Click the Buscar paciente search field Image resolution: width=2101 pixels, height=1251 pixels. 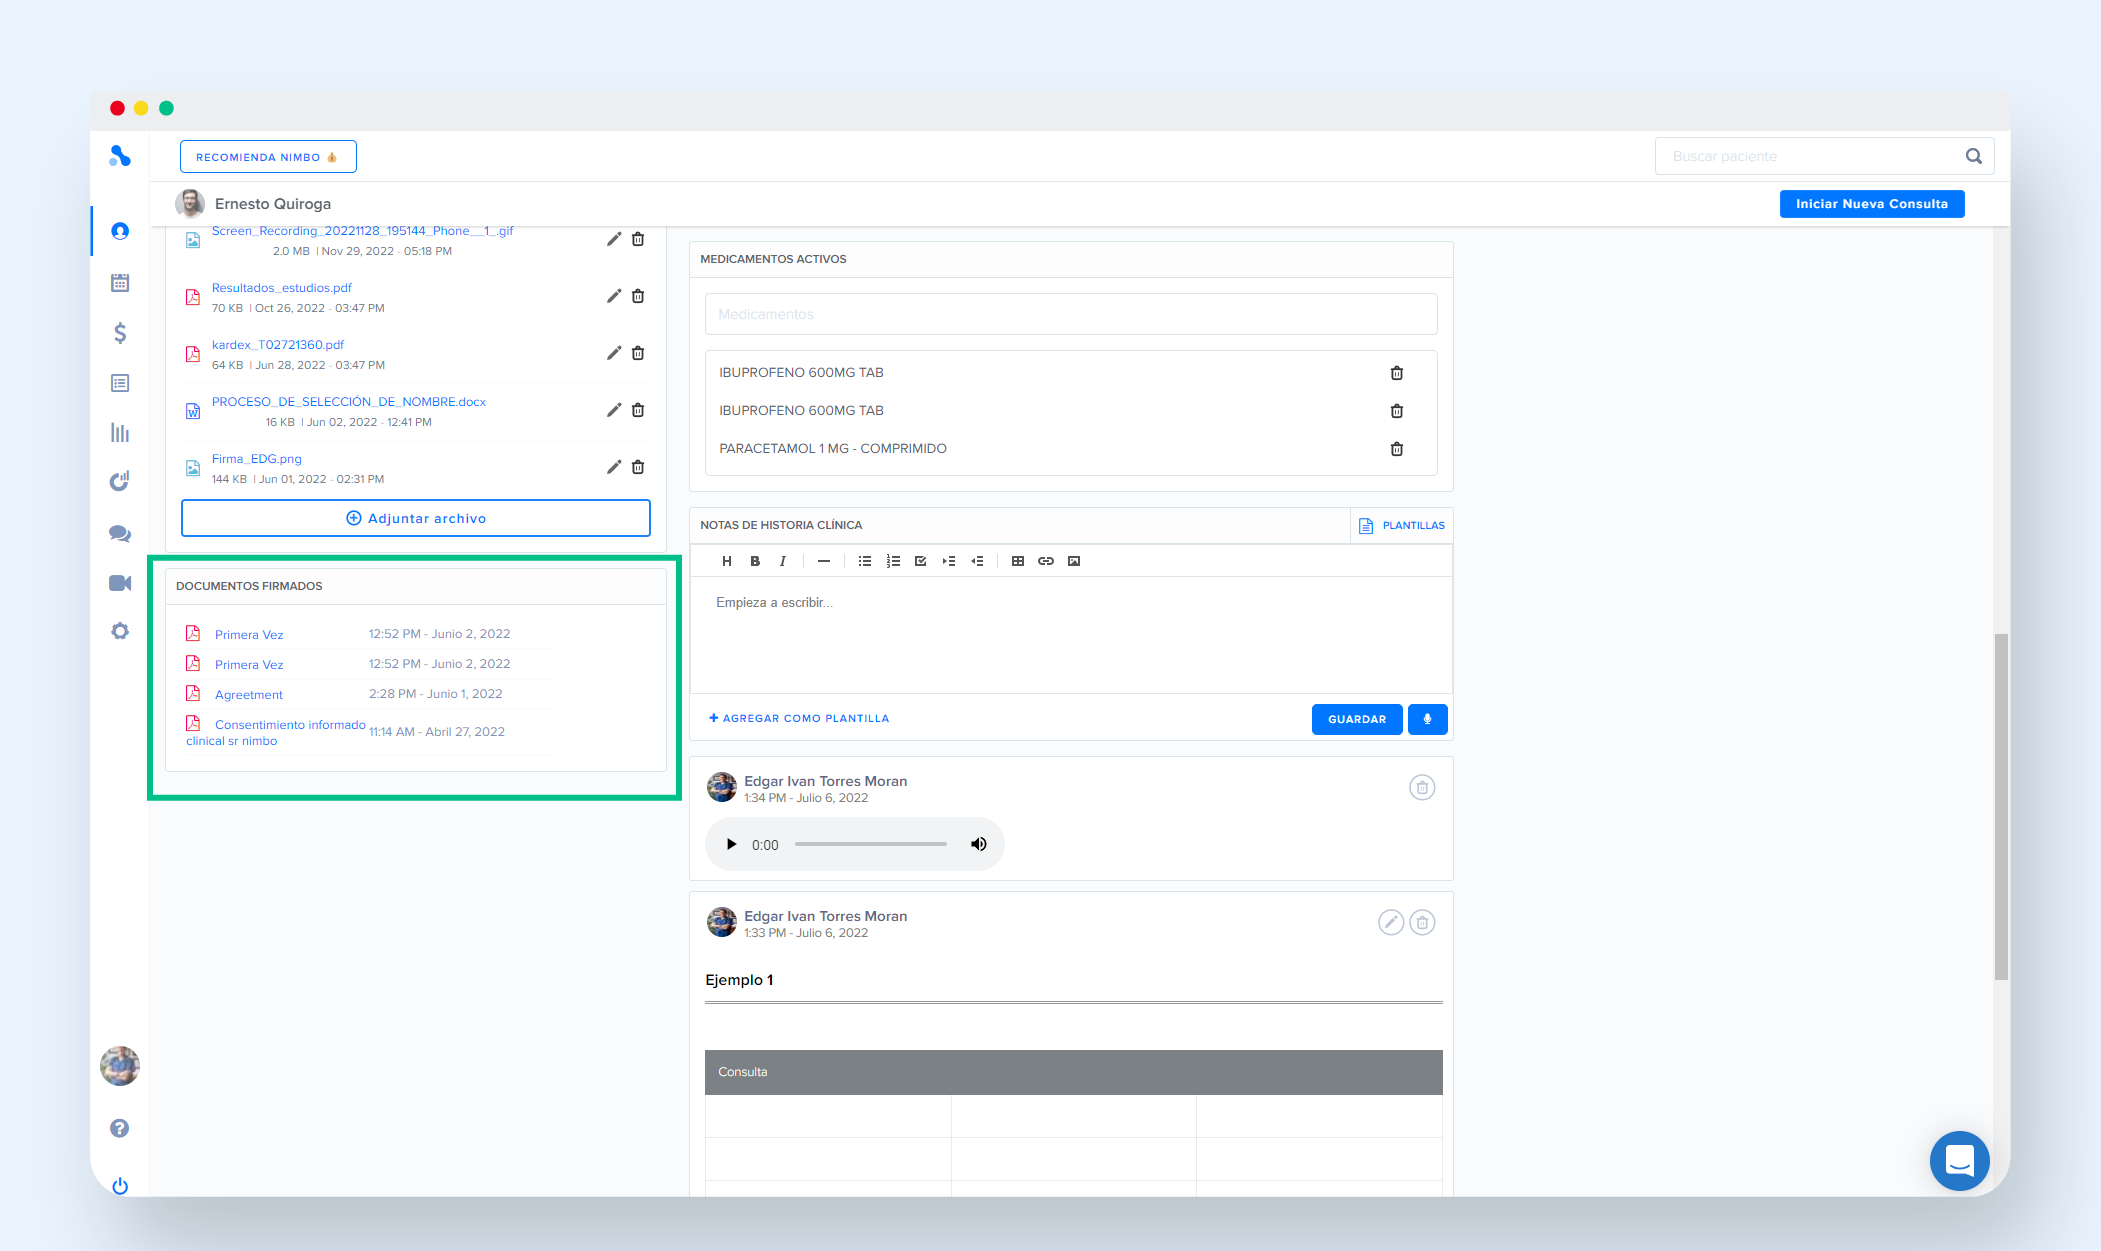1812,156
